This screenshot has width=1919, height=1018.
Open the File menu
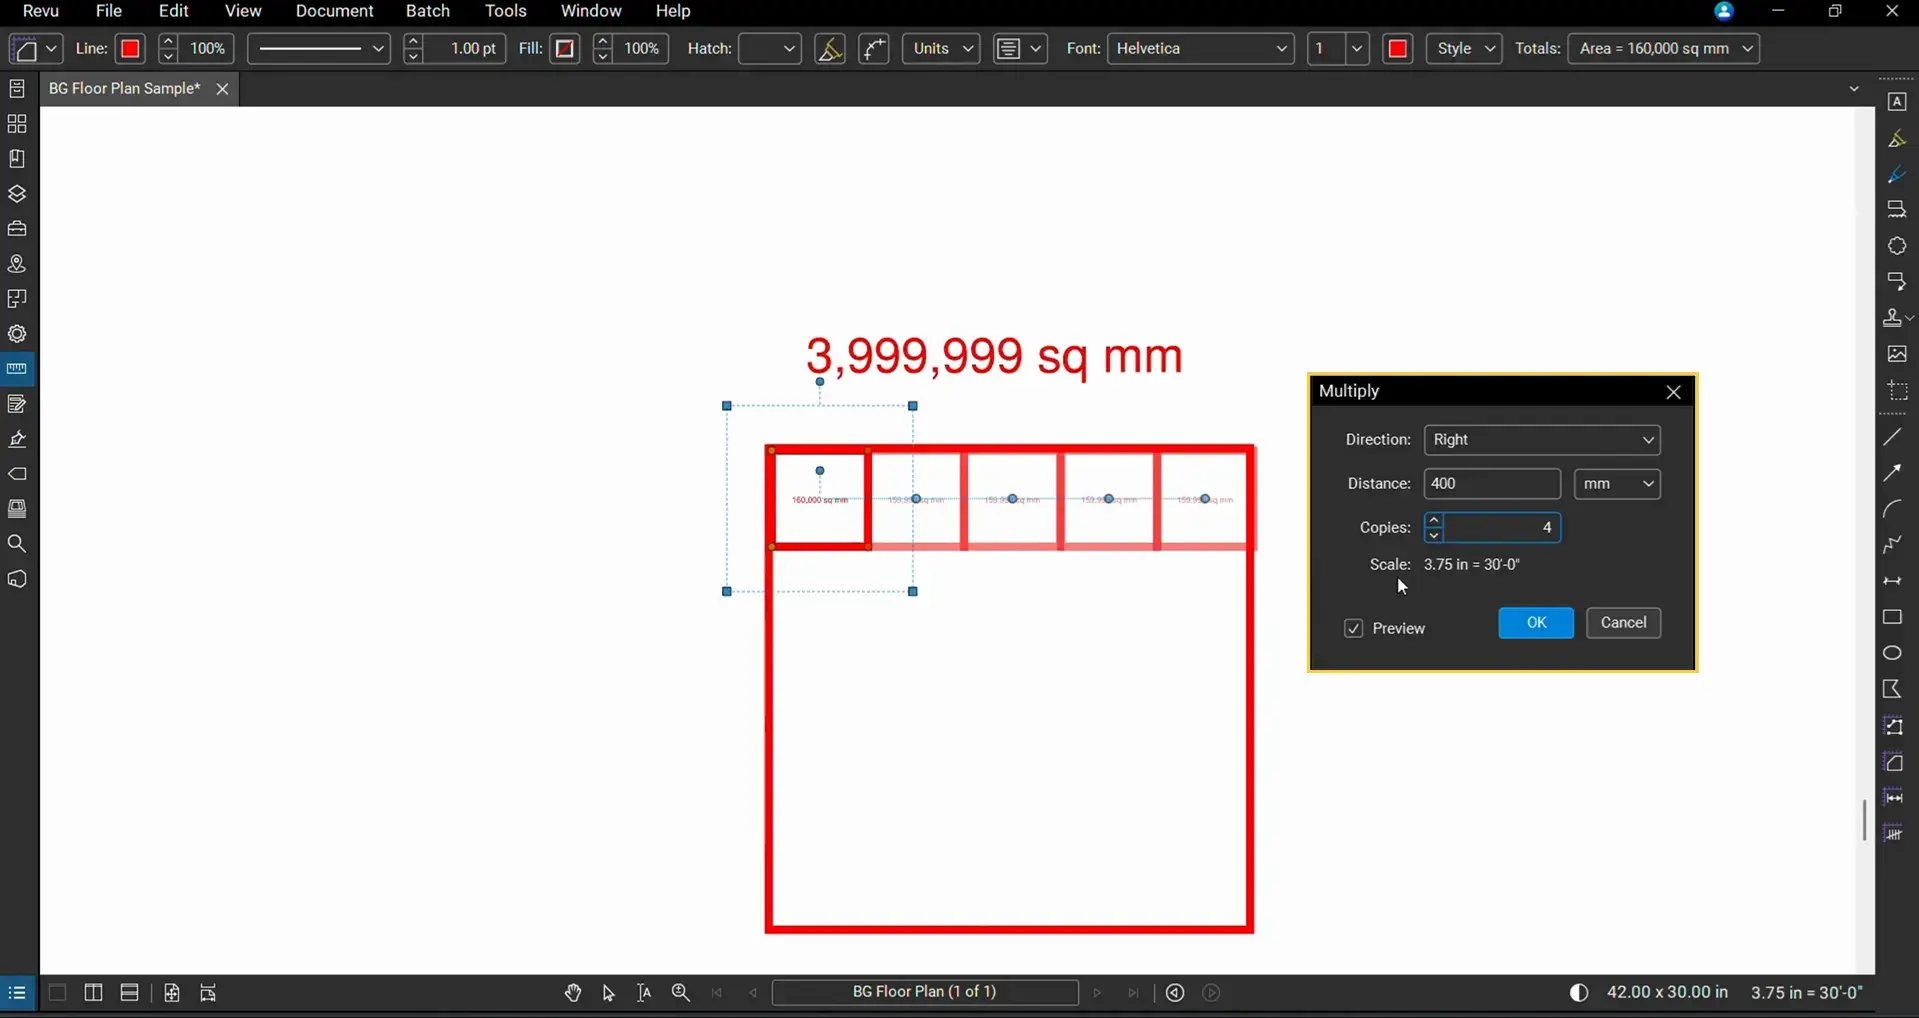tap(108, 11)
